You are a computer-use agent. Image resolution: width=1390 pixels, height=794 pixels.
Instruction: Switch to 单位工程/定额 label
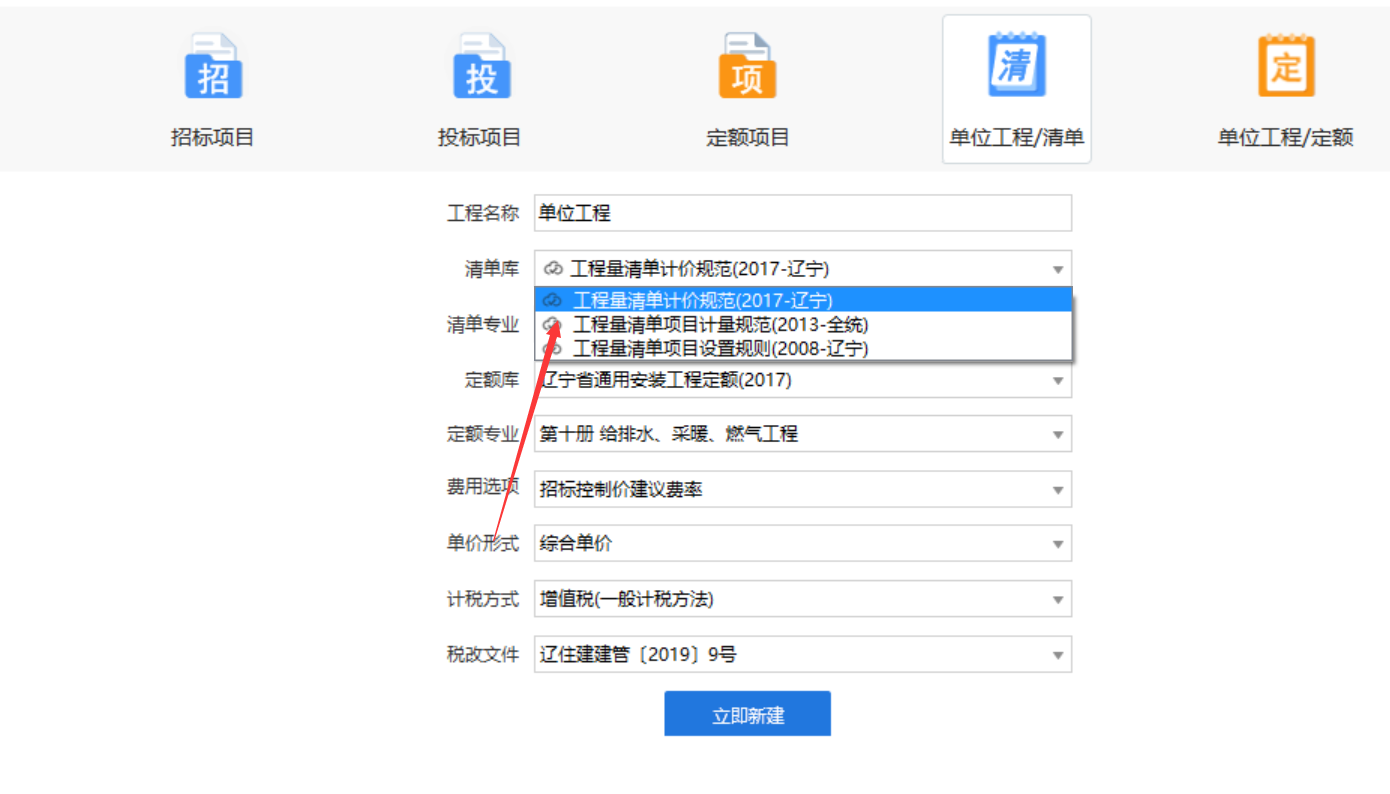click(1285, 138)
